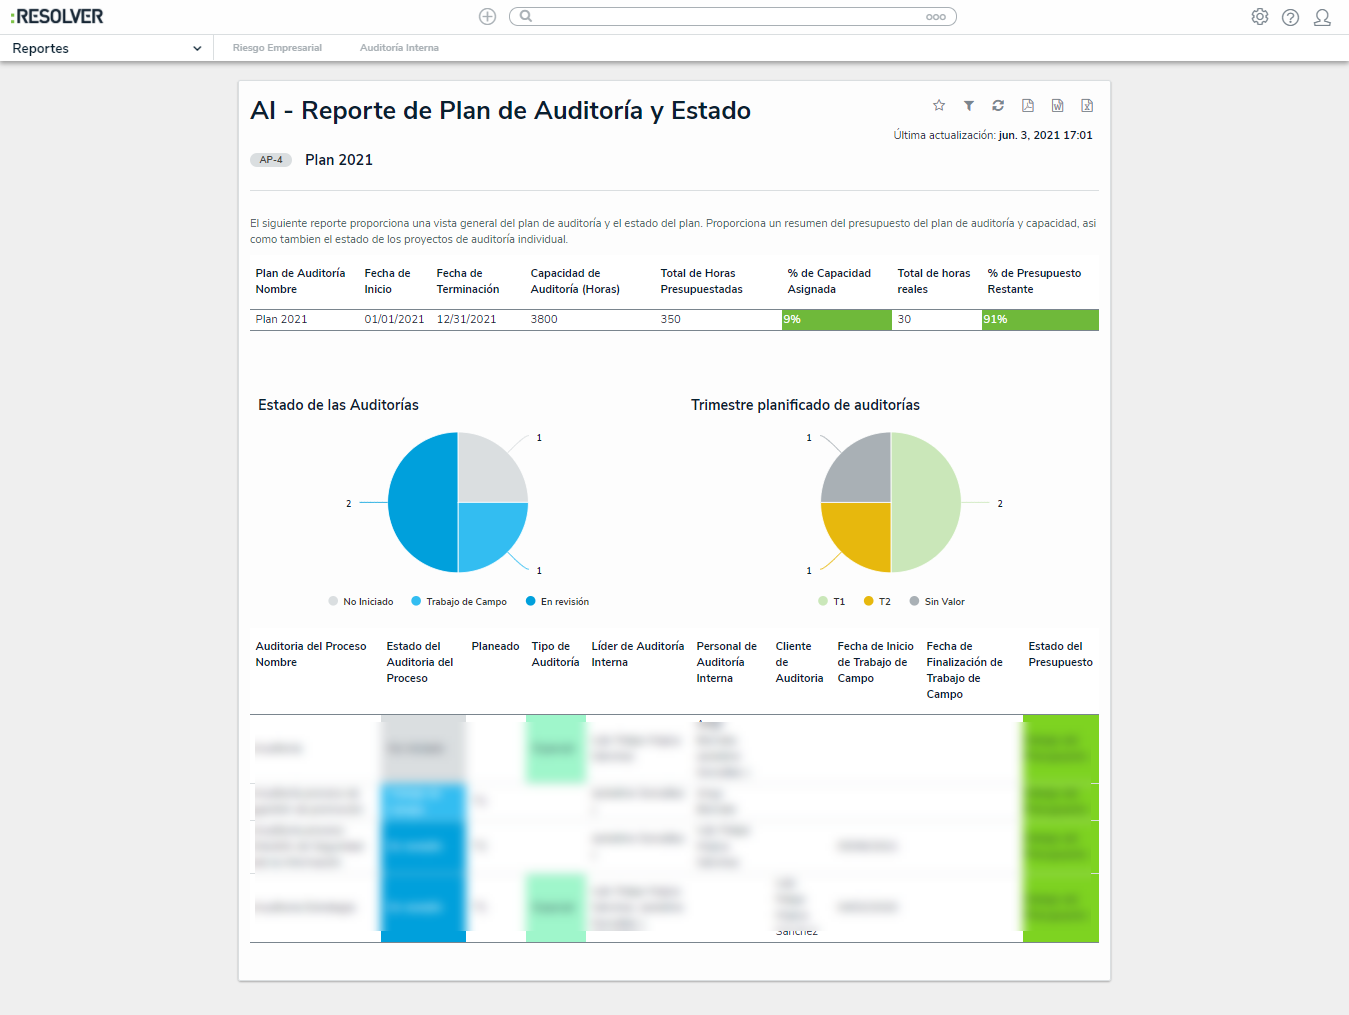The height and width of the screenshot is (1015, 1349).
Task: Click the Estado del Presupuesto column header
Action: pyautogui.click(x=1060, y=654)
